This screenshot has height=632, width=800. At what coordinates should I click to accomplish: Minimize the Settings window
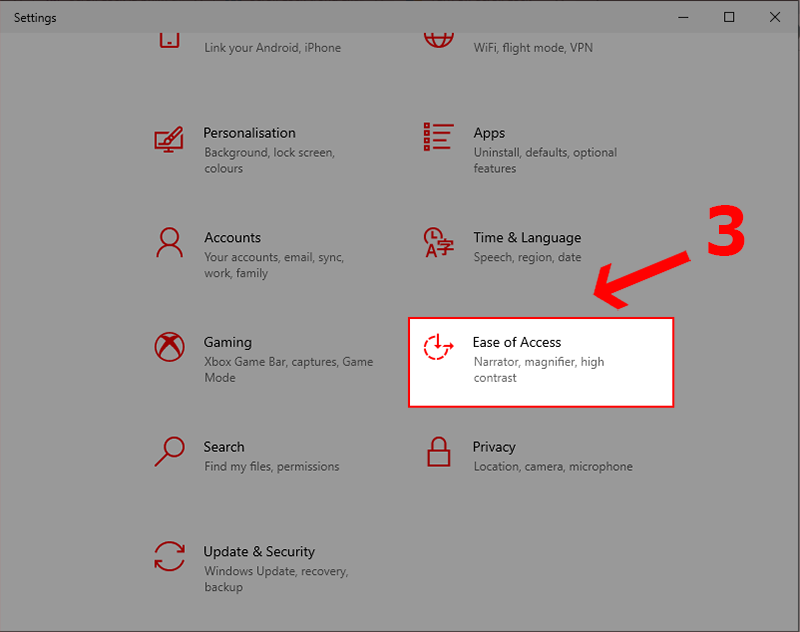click(683, 17)
